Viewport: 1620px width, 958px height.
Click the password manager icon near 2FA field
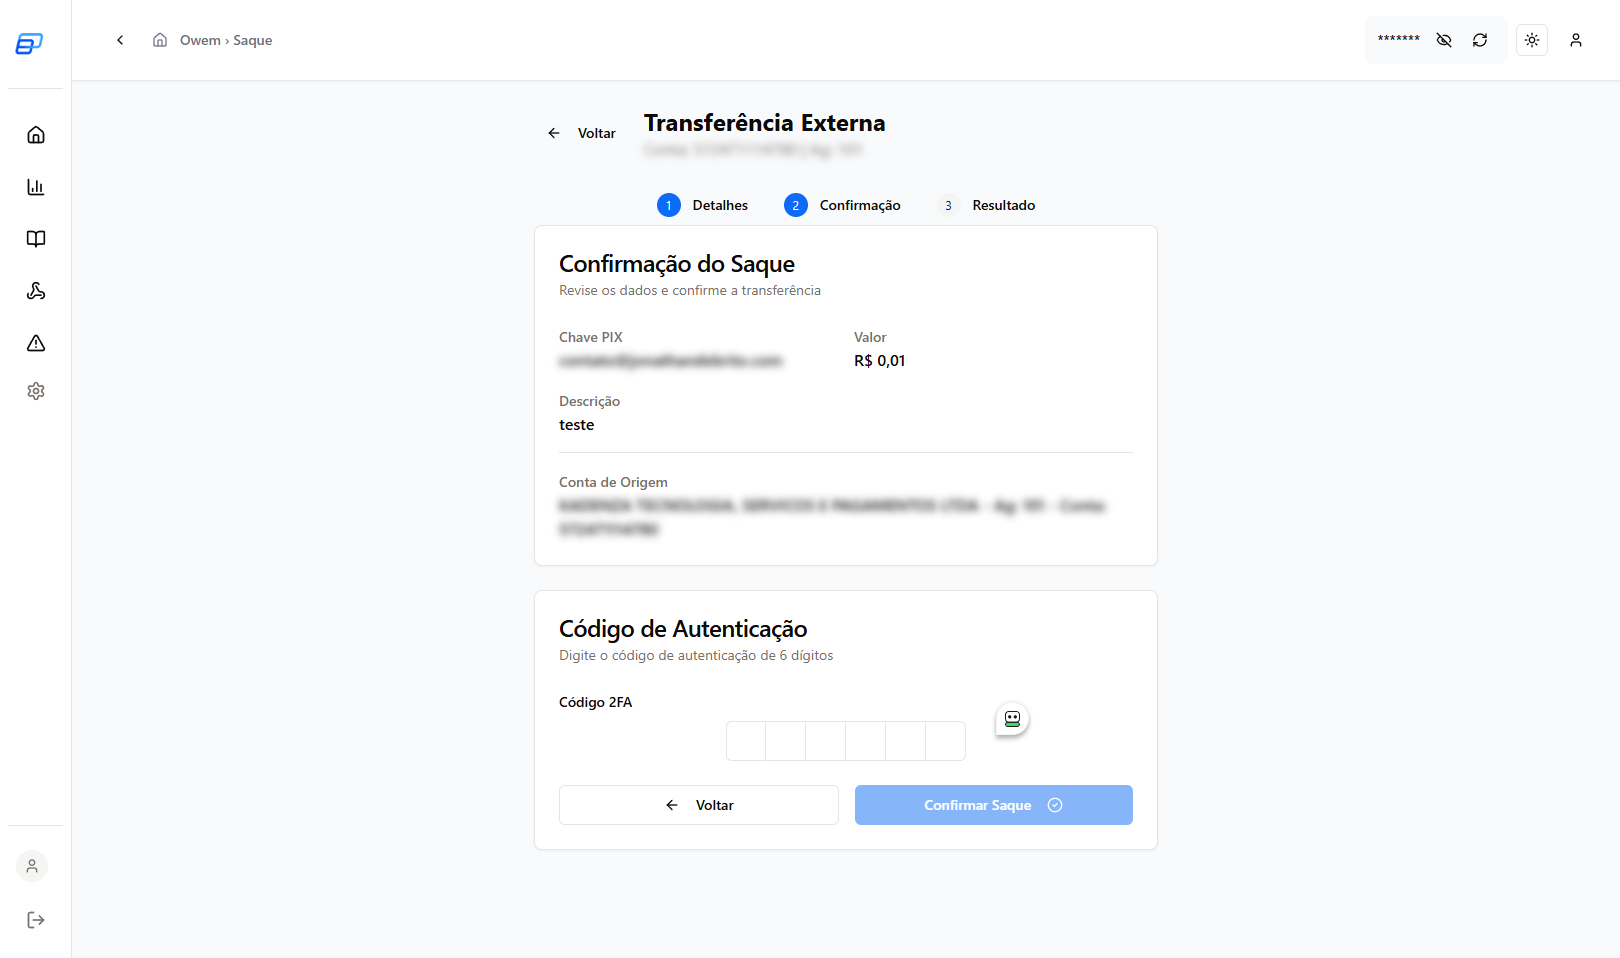[1012, 719]
